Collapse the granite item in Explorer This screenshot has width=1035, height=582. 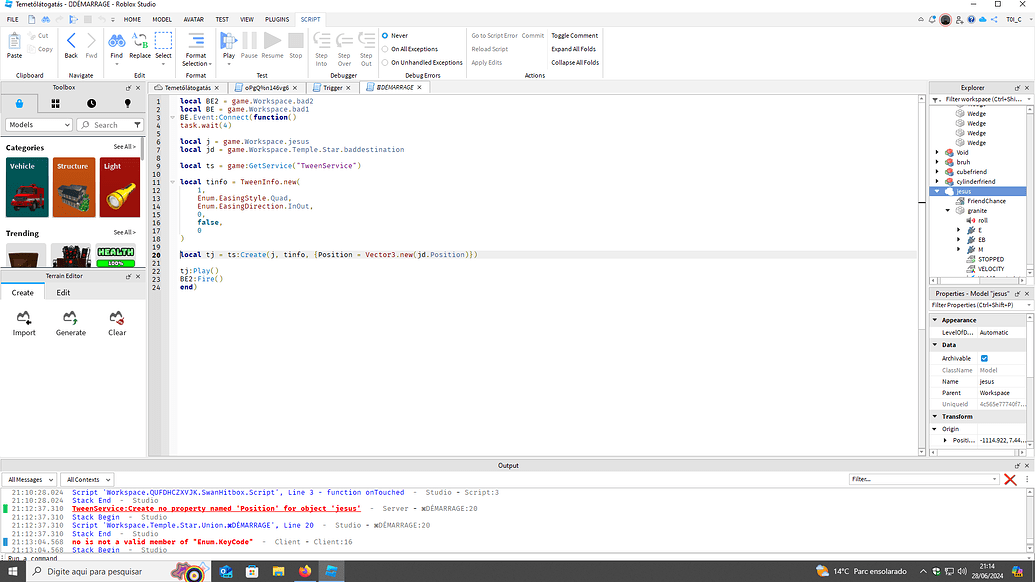point(948,210)
